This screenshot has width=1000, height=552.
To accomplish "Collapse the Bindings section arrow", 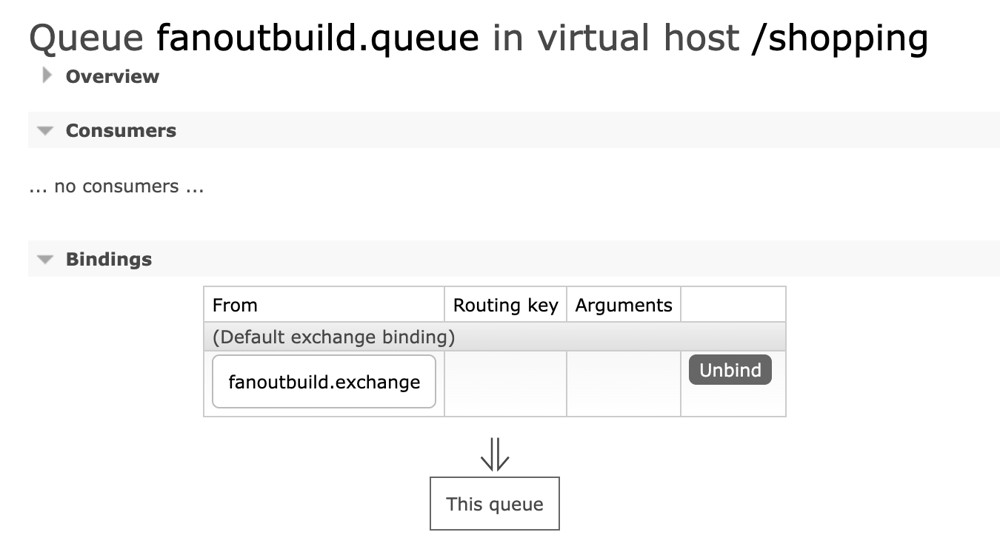I will pos(45,259).
